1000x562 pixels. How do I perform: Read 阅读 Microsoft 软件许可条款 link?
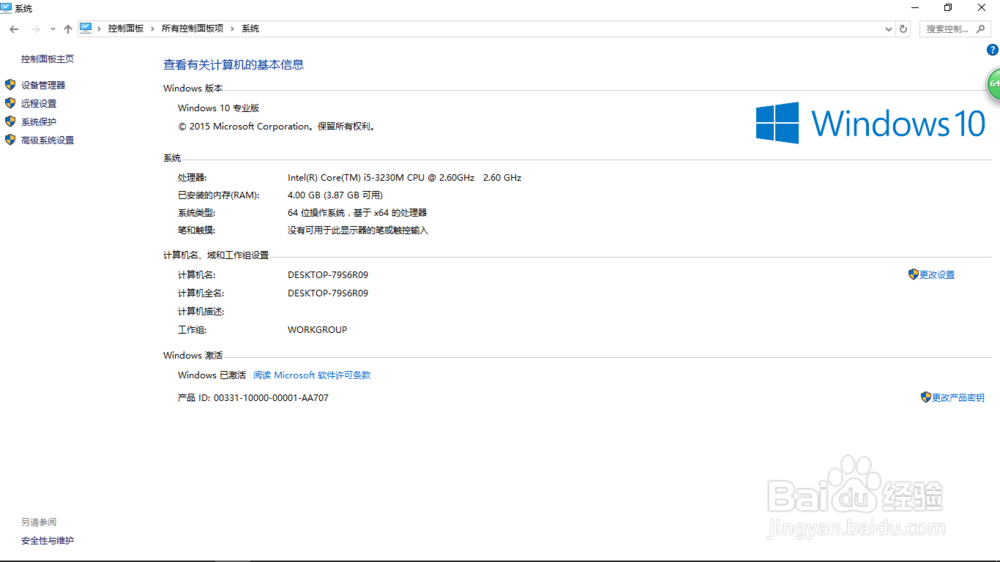tap(312, 375)
